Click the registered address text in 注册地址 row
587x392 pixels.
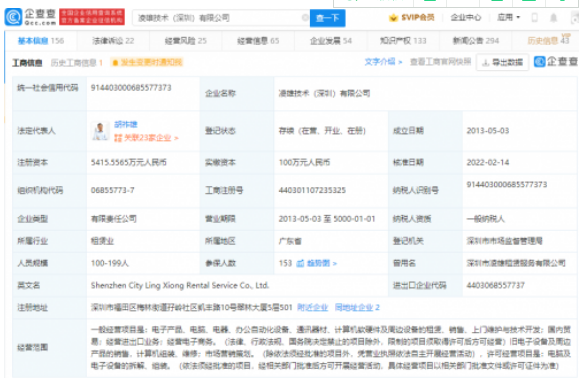pos(192,308)
